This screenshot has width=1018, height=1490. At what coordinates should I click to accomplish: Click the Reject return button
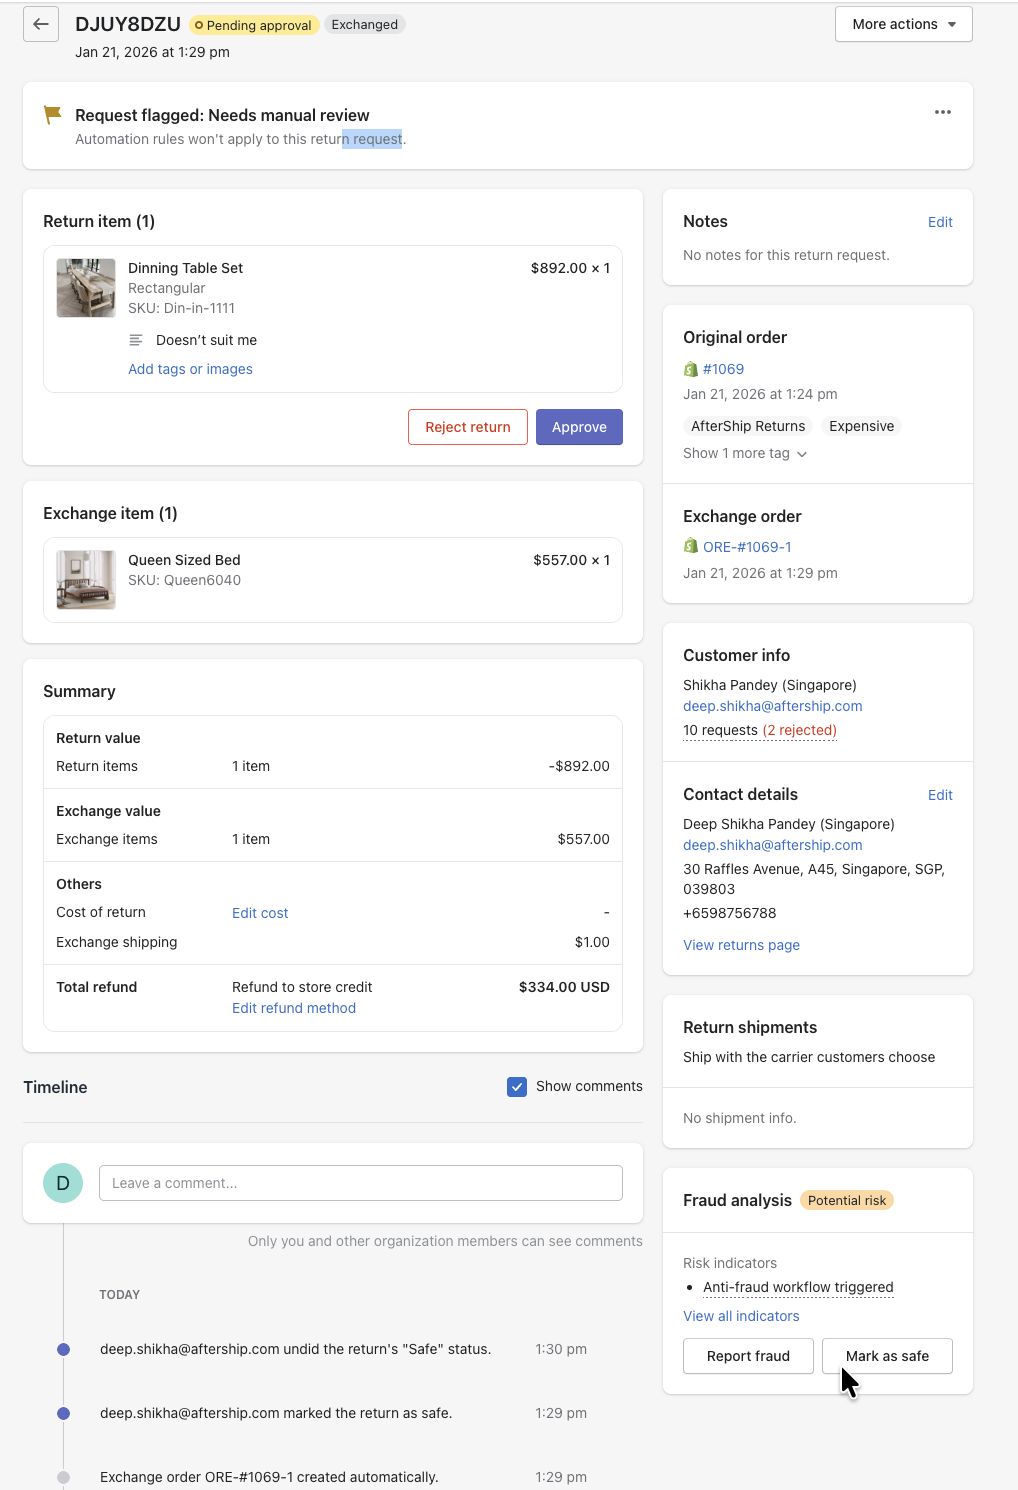pyautogui.click(x=468, y=427)
